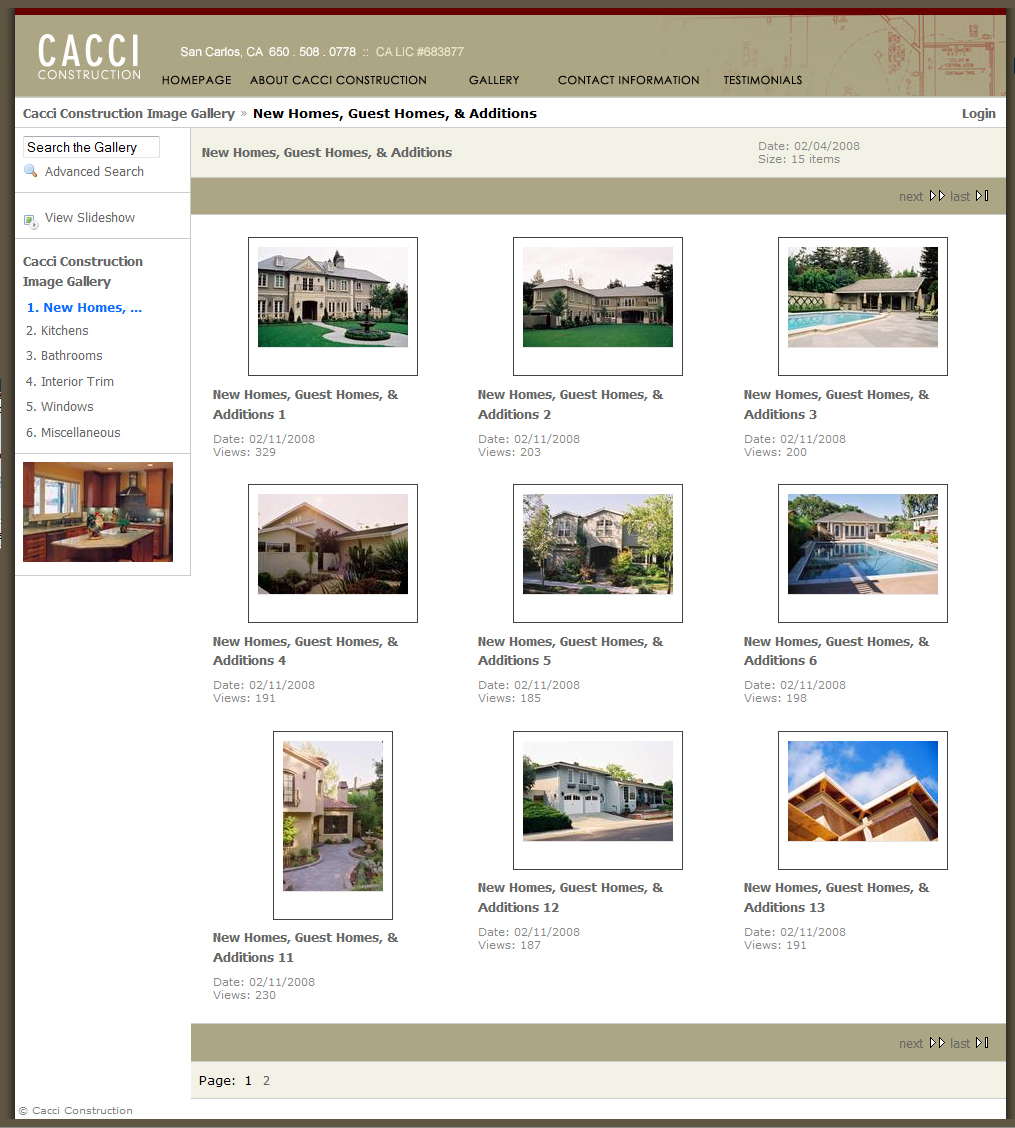
Task: Go to page 2 of the gallery
Action: 267,1080
